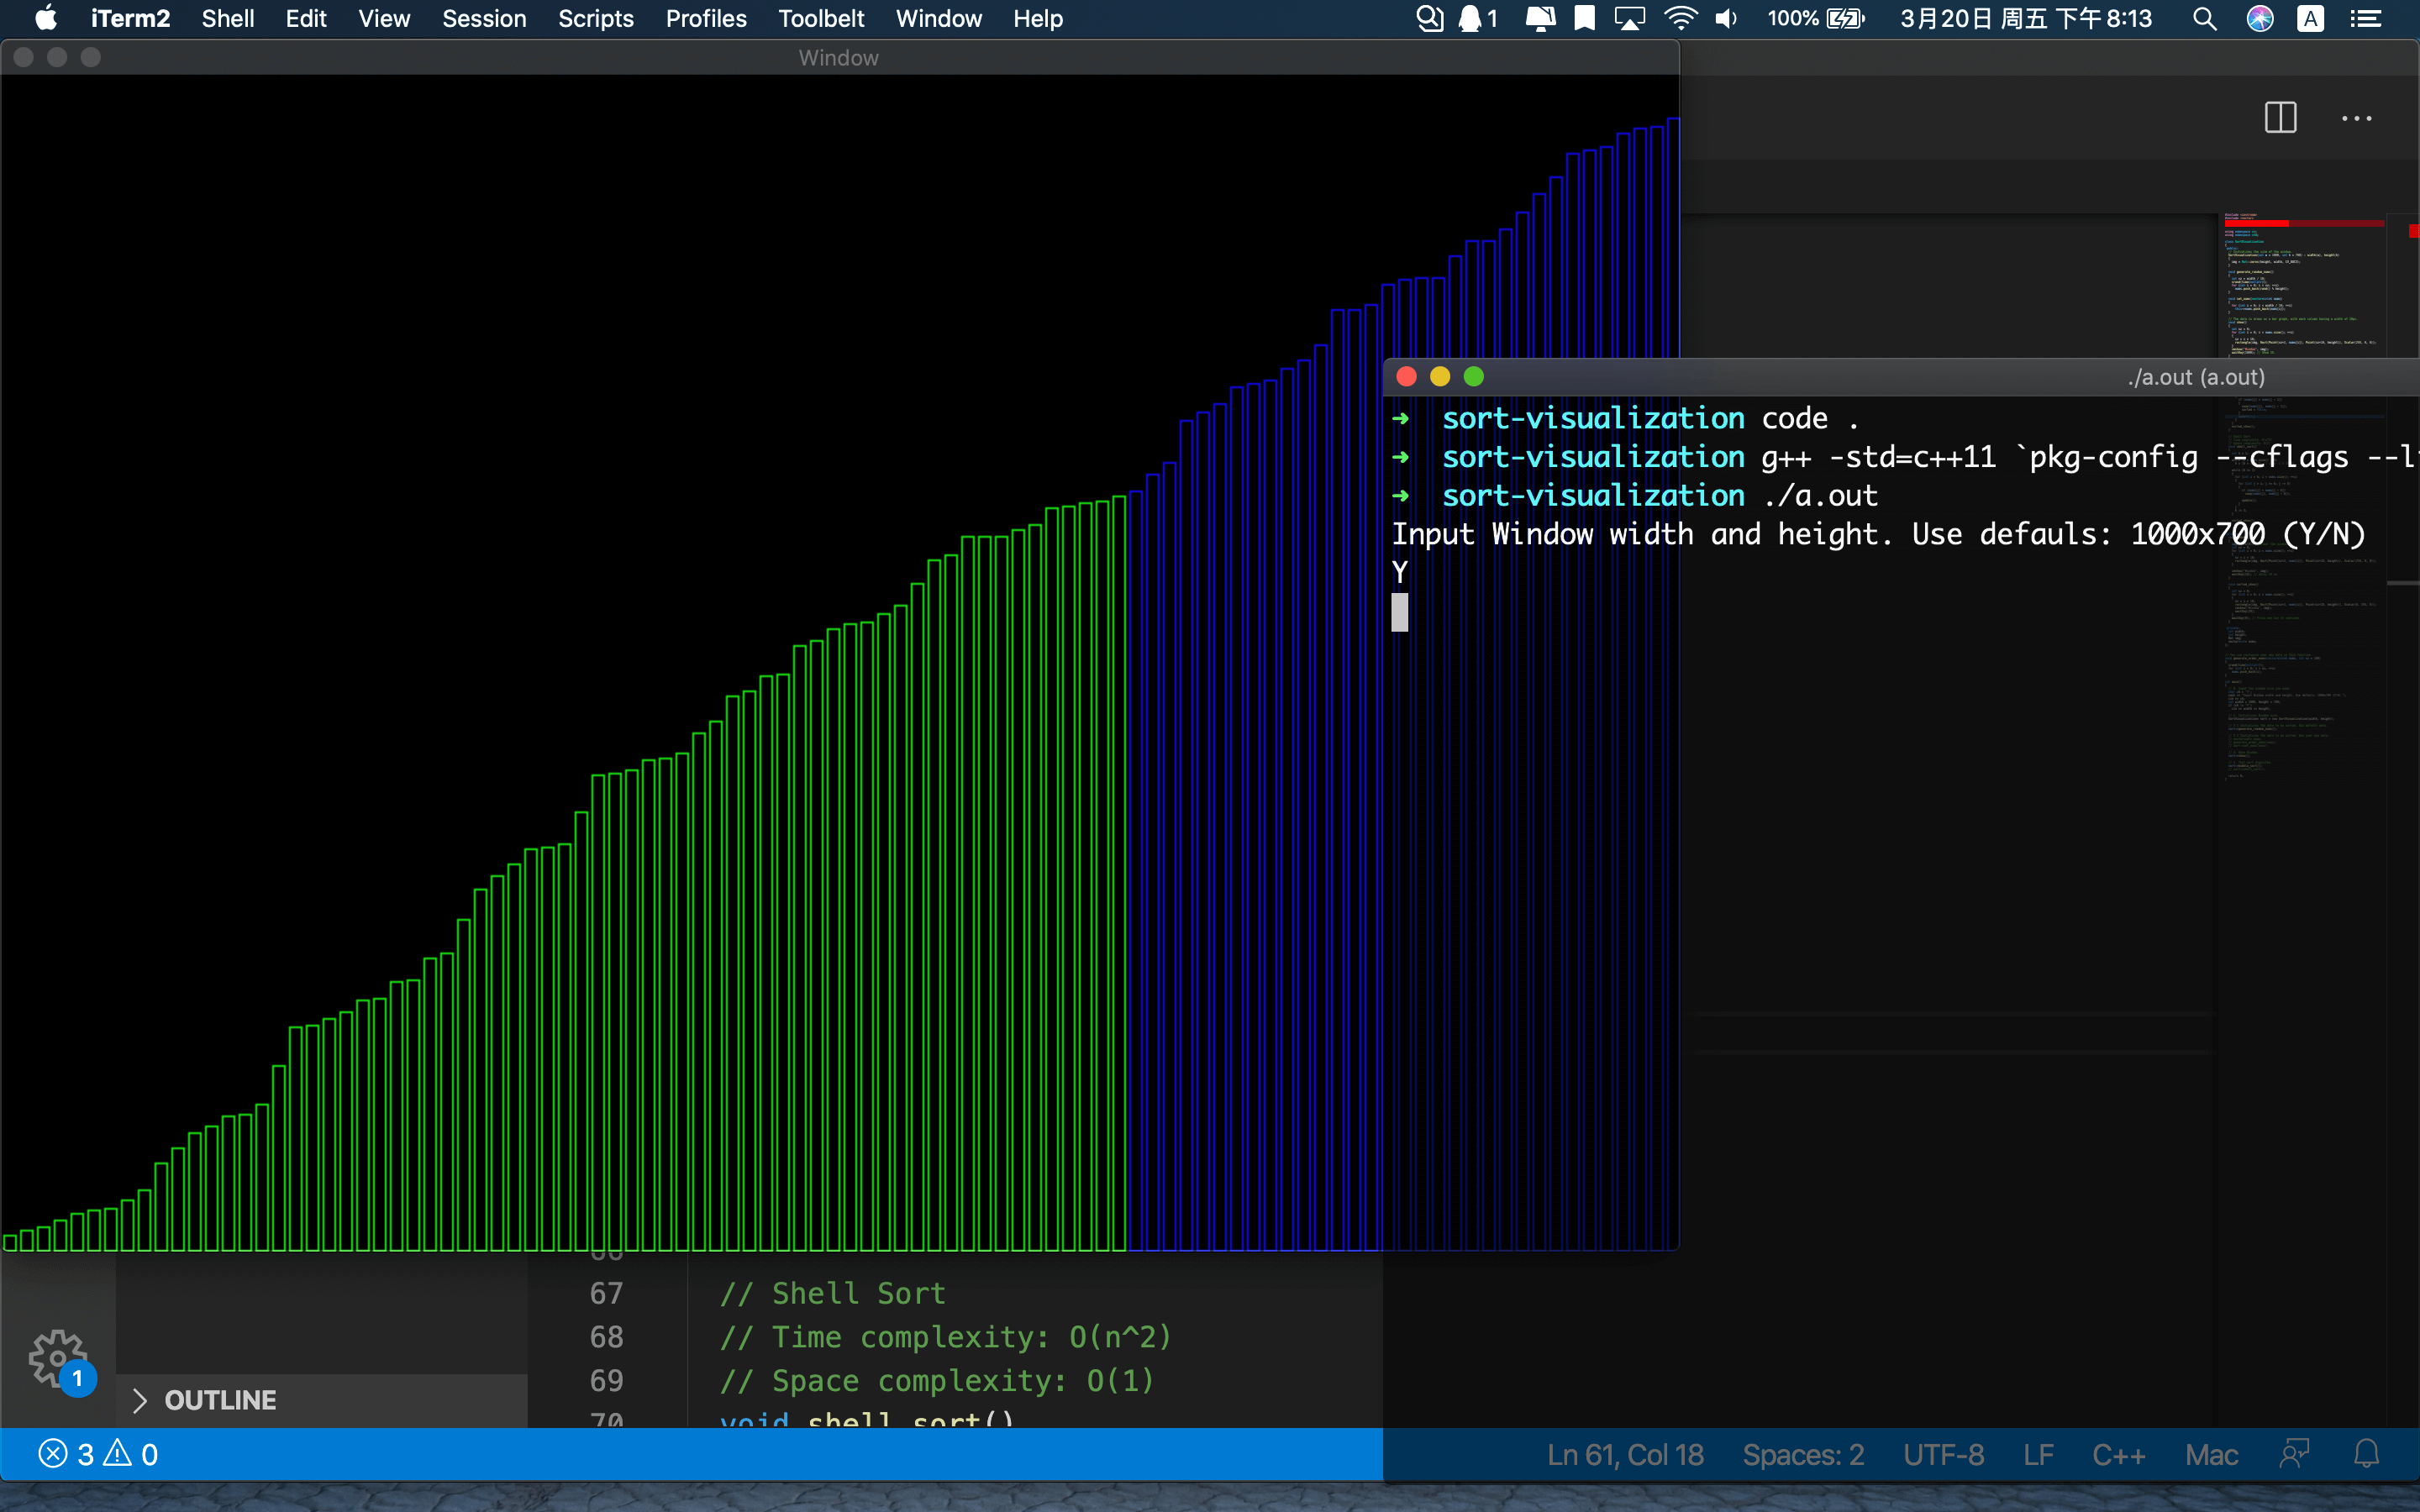Click the Spaces: 2 indentation button
The width and height of the screenshot is (2420, 1512).
pyautogui.click(x=1803, y=1454)
